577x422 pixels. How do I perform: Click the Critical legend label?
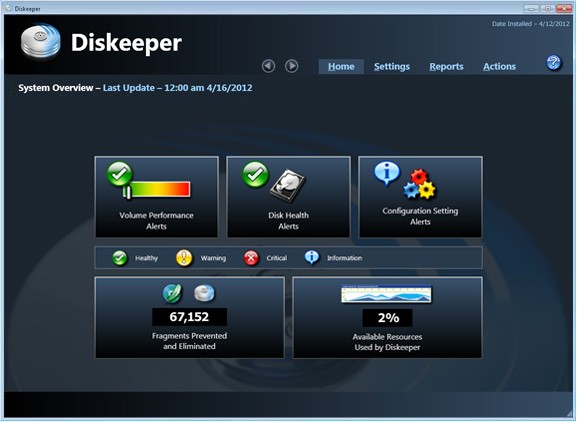point(276,258)
